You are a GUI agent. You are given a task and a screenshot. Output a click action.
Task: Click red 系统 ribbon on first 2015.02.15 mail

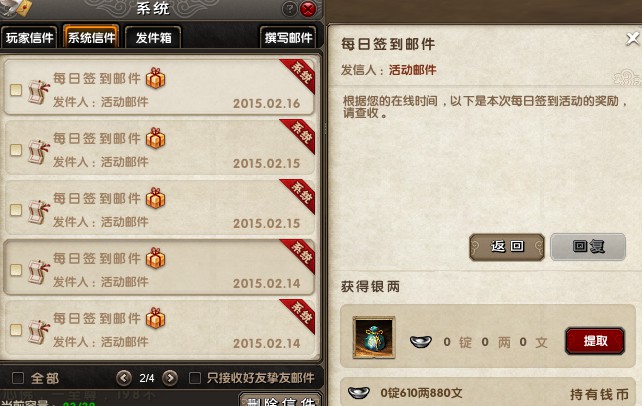298,135
